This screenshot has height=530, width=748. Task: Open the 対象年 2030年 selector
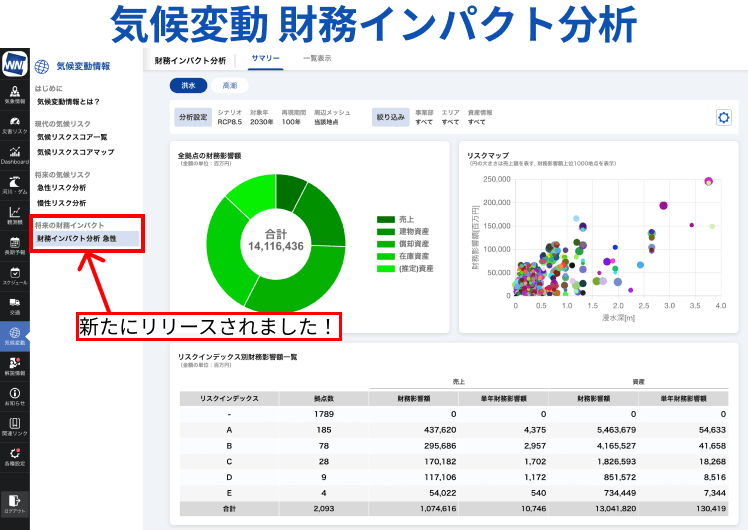tap(262, 117)
